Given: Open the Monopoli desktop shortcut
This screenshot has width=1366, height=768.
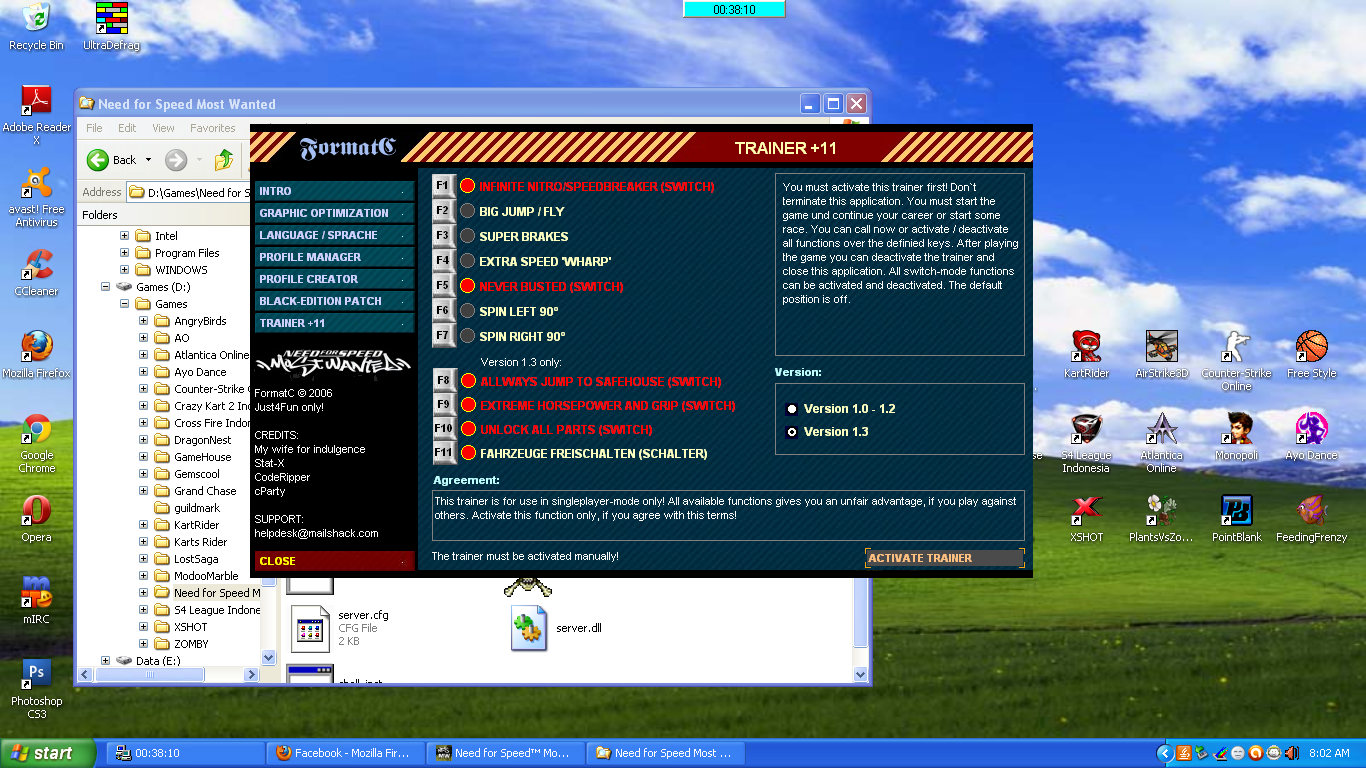Looking at the screenshot, I should (1236, 436).
